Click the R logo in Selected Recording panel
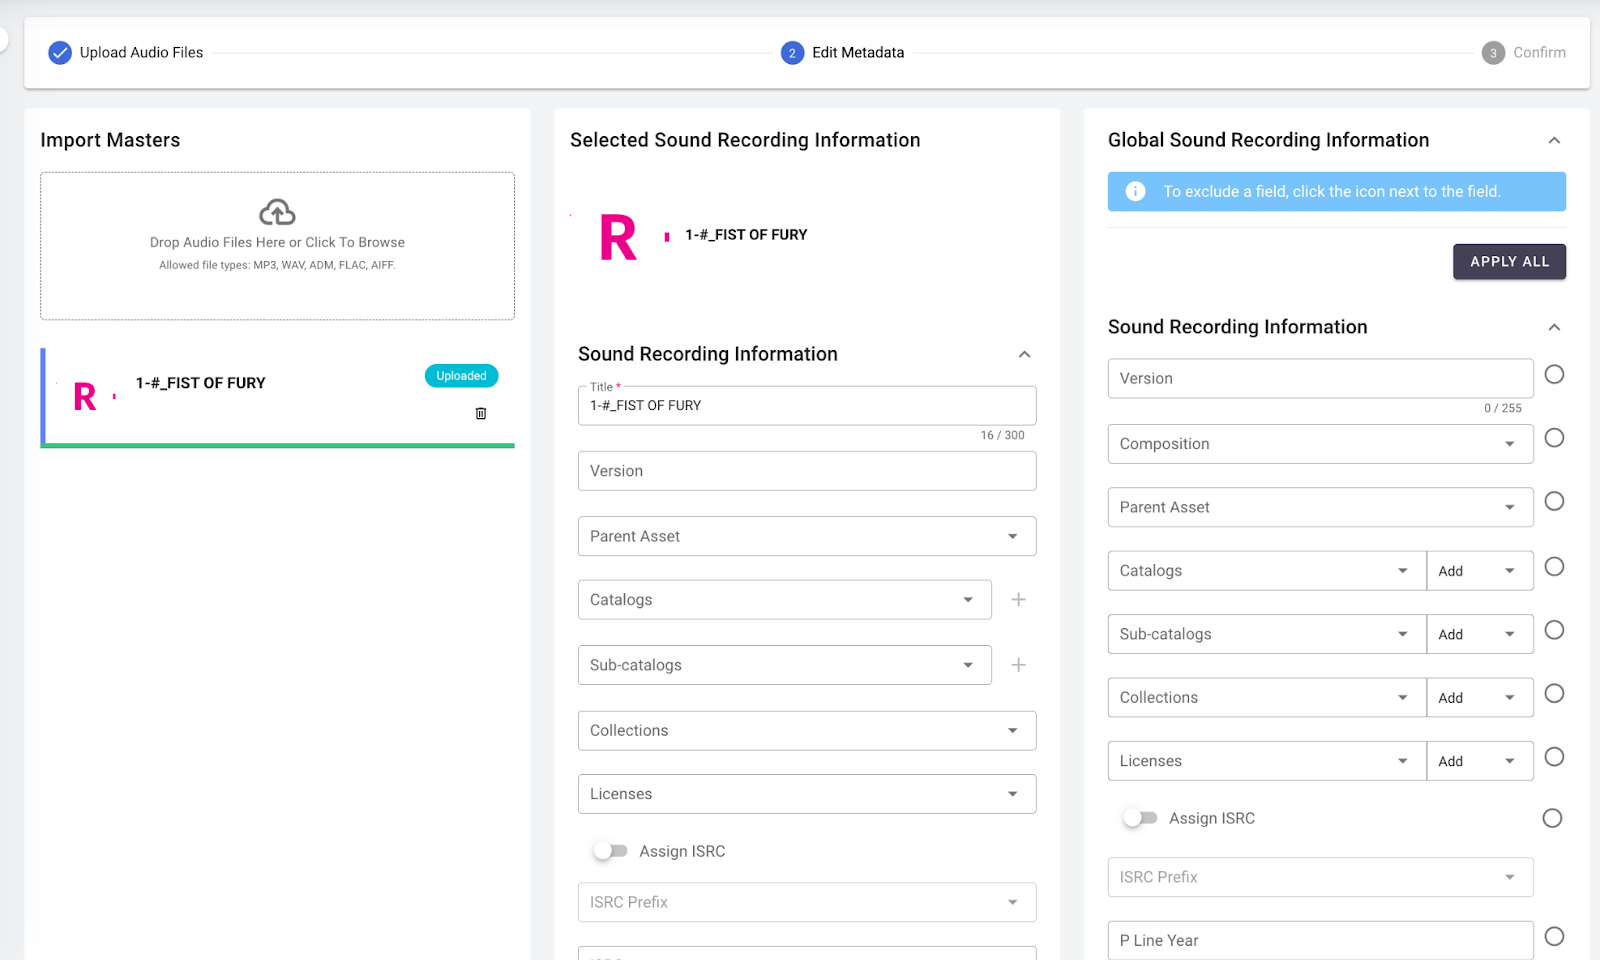Screen dimensions: 1600x960 pyautogui.click(x=618, y=238)
